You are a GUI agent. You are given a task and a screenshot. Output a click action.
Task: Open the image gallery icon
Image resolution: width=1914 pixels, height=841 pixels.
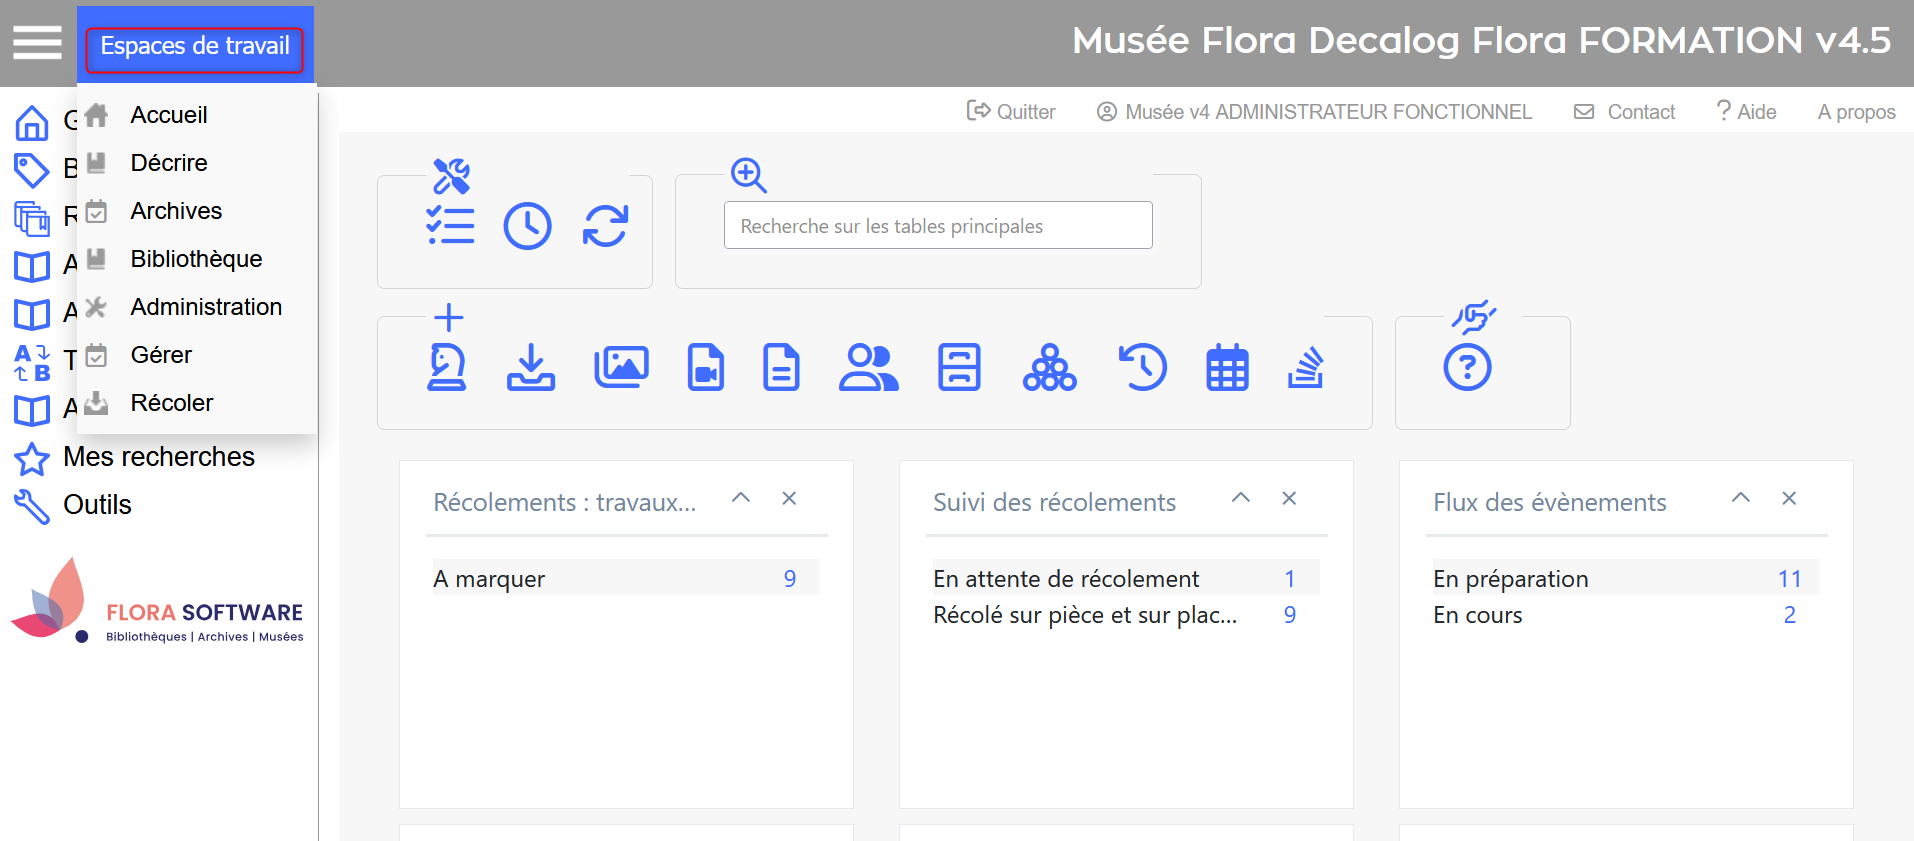[x=621, y=368]
